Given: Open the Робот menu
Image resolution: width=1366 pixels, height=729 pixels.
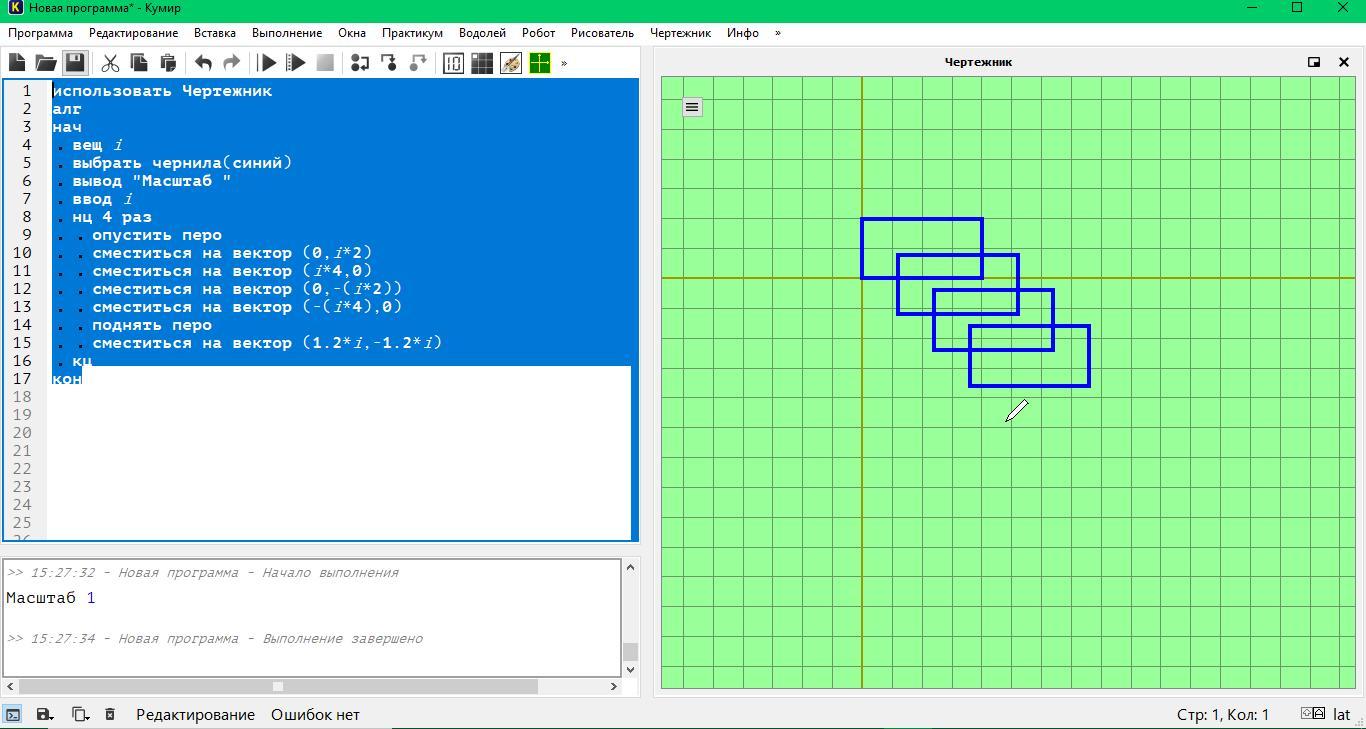Looking at the screenshot, I should [538, 33].
